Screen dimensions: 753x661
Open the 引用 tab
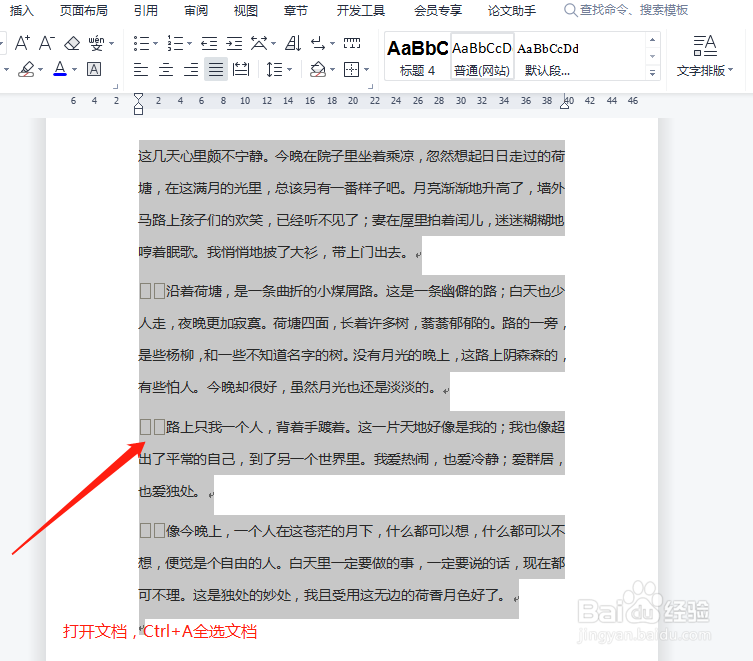coord(146,10)
